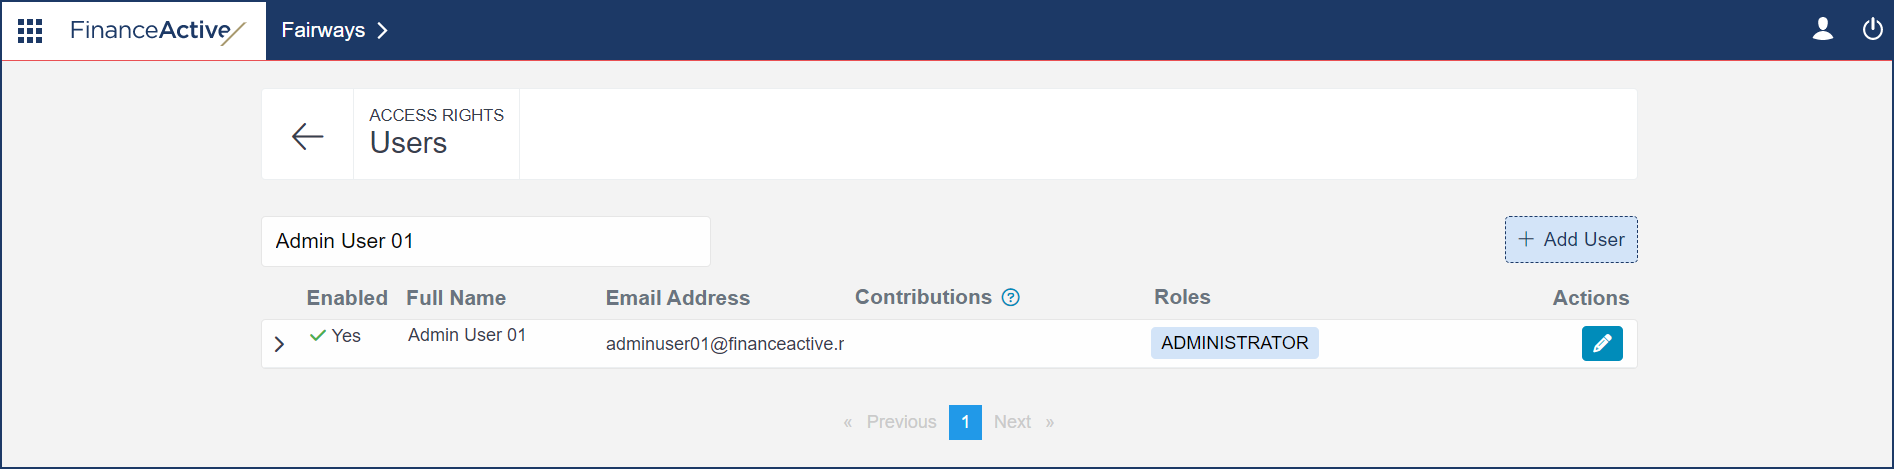1894x469 pixels.
Task: Open the Fairways breadcrumb menu
Action: [334, 30]
